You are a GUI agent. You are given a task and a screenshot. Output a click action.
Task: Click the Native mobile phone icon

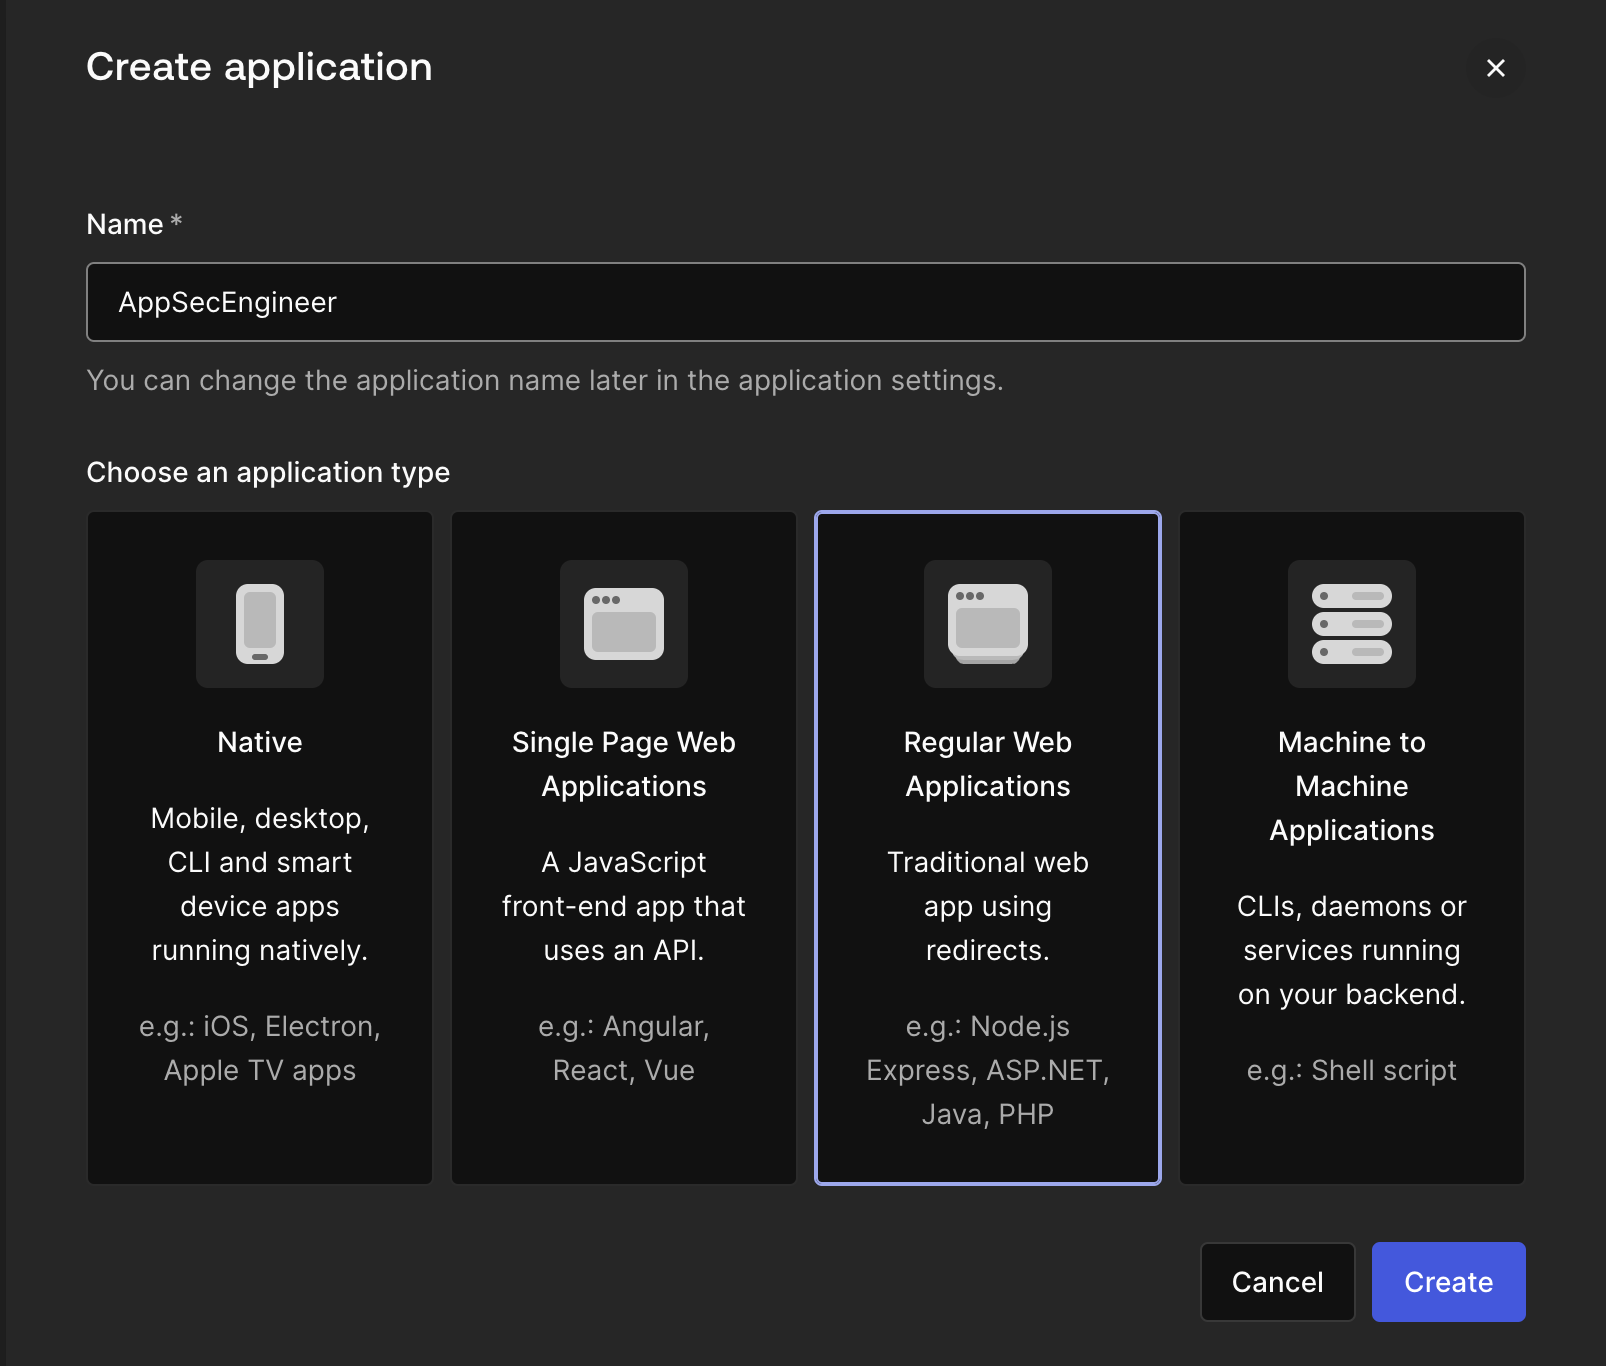[260, 624]
